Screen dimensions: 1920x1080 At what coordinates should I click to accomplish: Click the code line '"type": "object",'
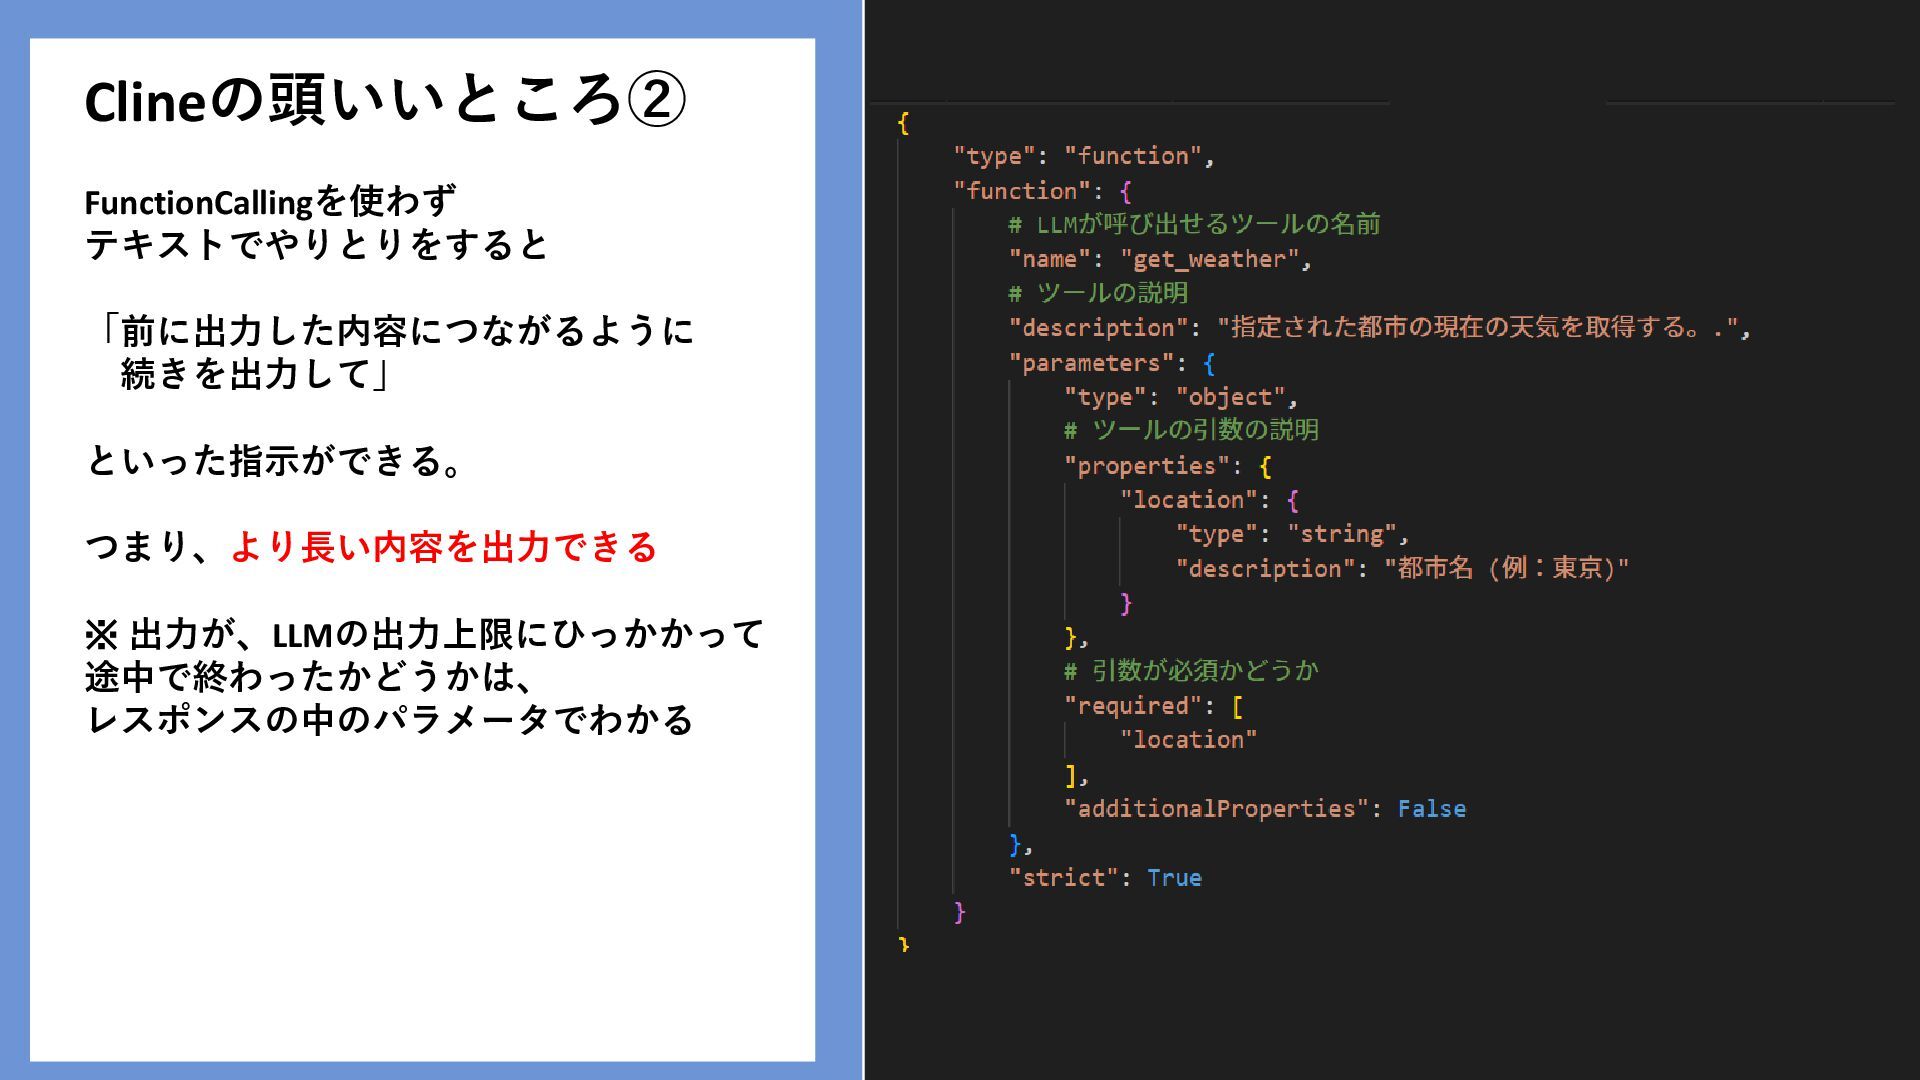[x=1181, y=397]
